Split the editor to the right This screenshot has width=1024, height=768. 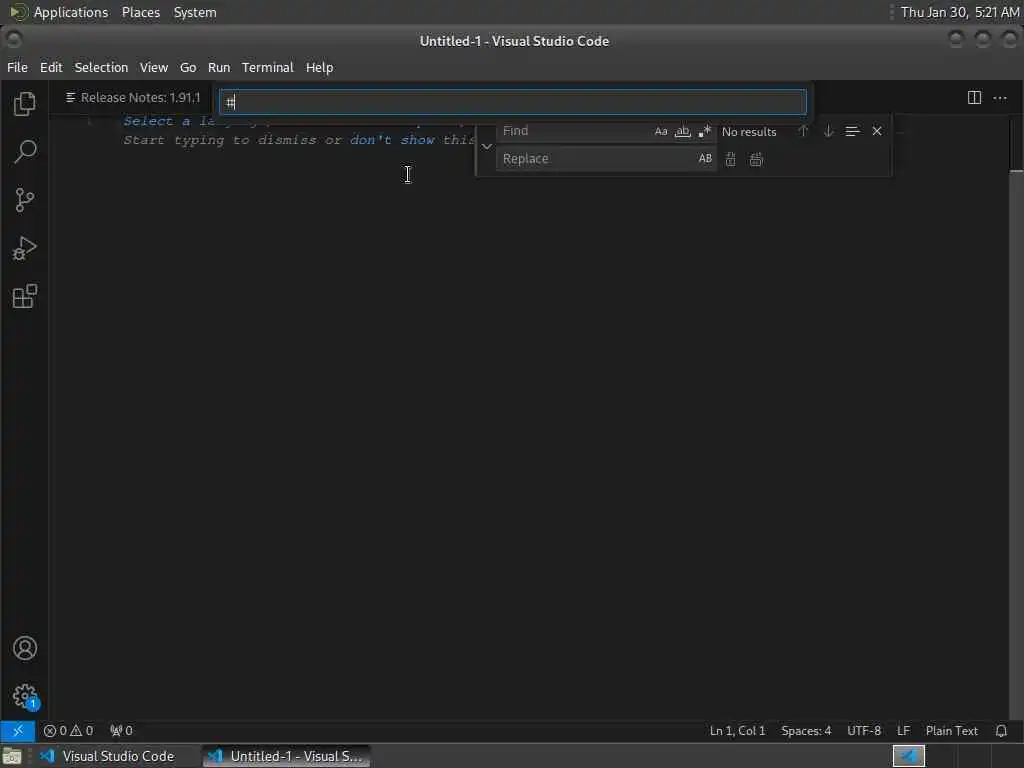pos(974,98)
